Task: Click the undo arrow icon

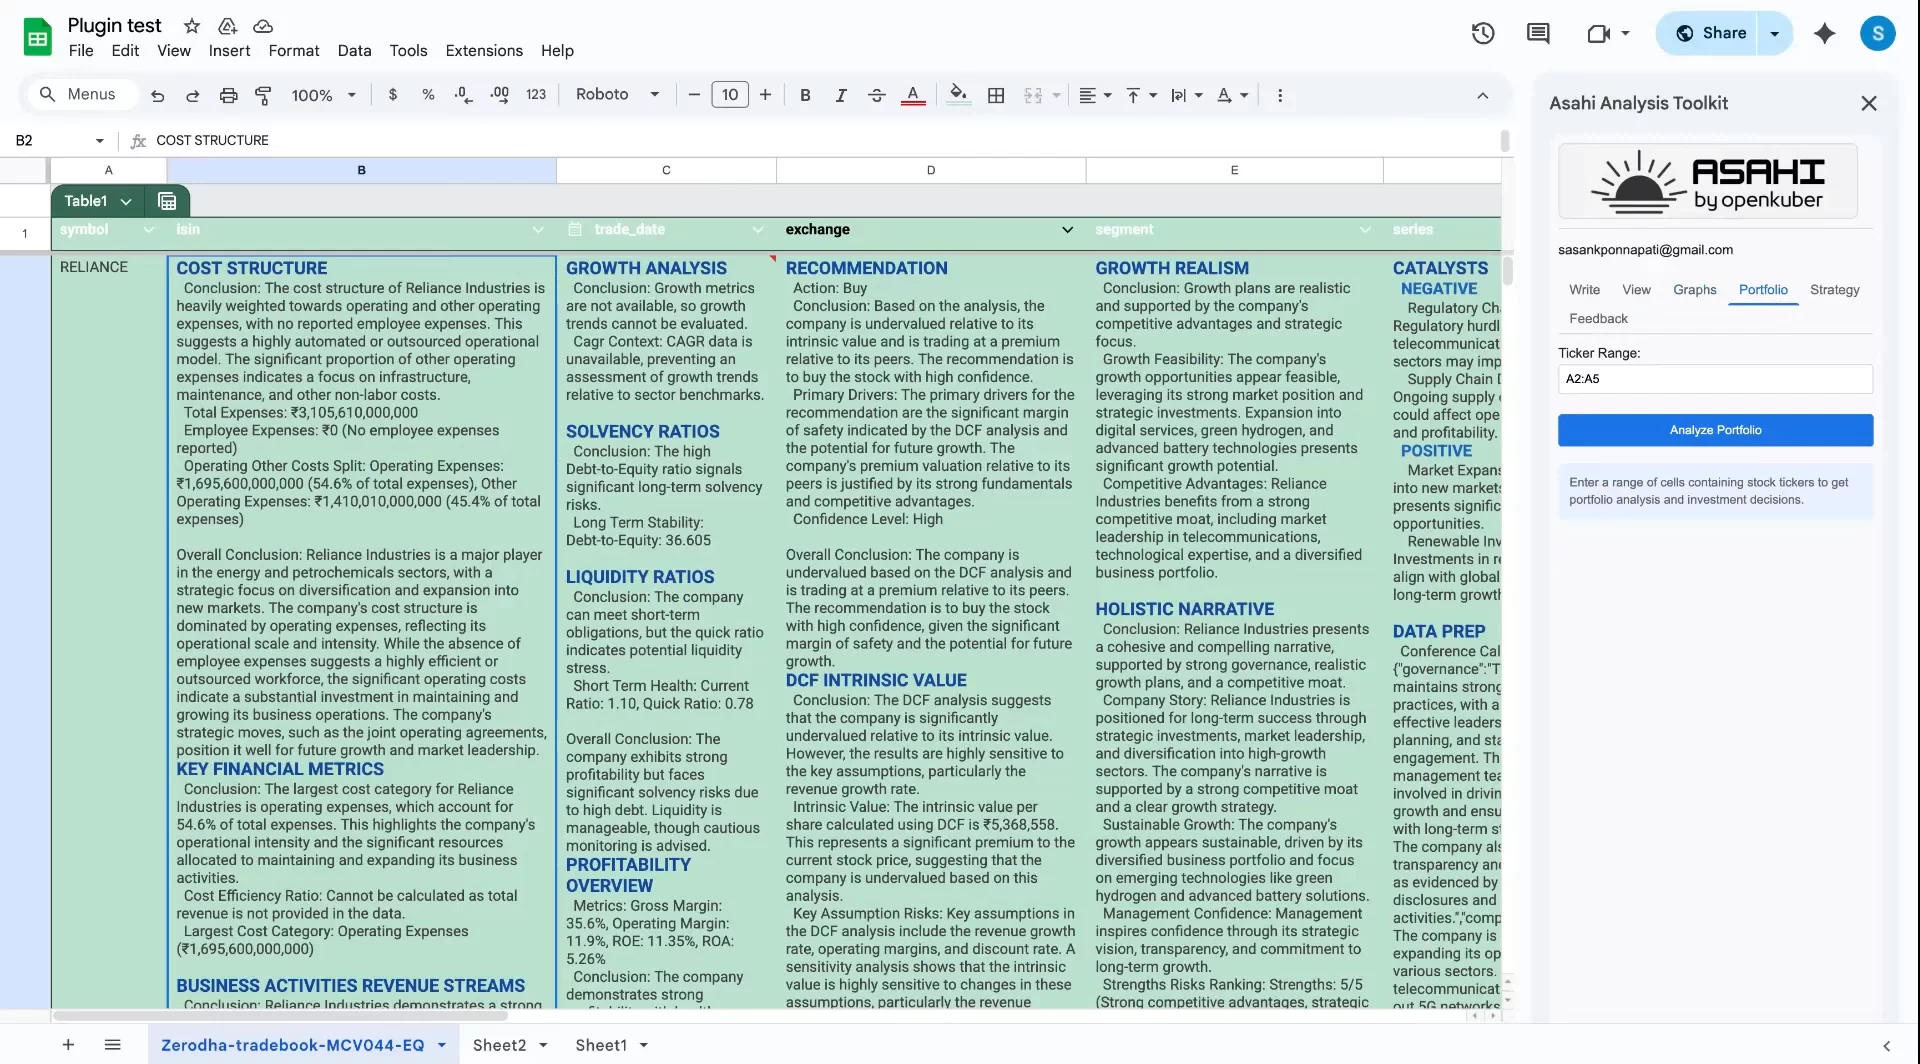Action: tap(157, 95)
